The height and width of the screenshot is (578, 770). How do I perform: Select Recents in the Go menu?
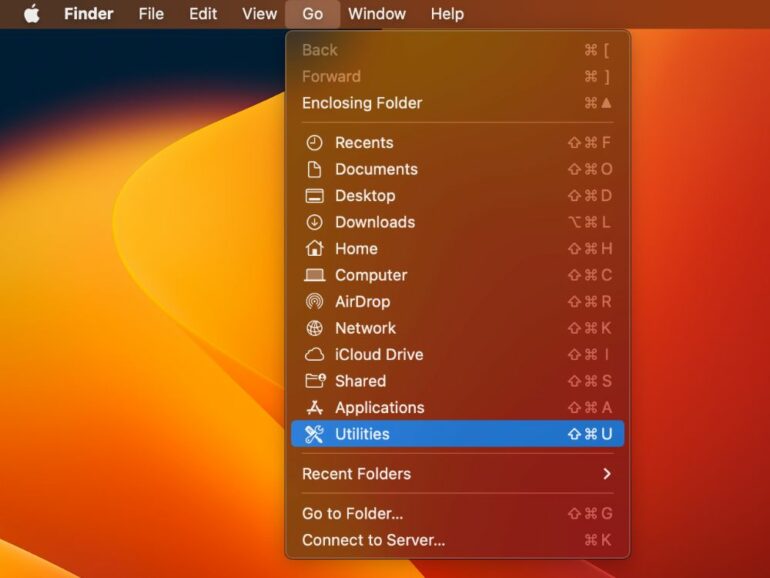tap(457, 143)
